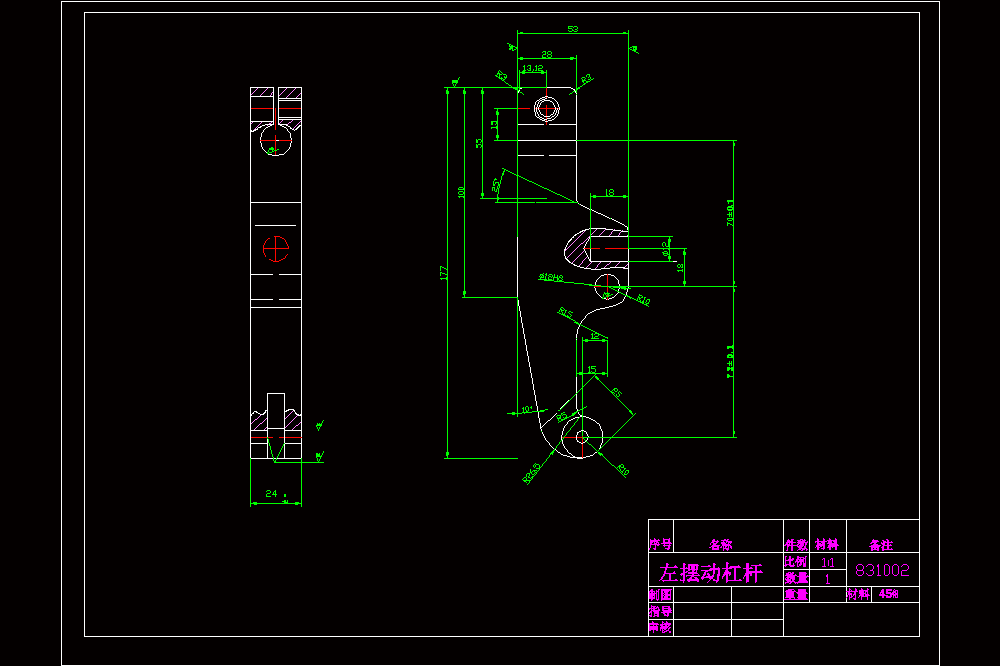Image resolution: width=1000 pixels, height=666 pixels.
Task: Click the "24" width dimension in side view
Action: 271,493
